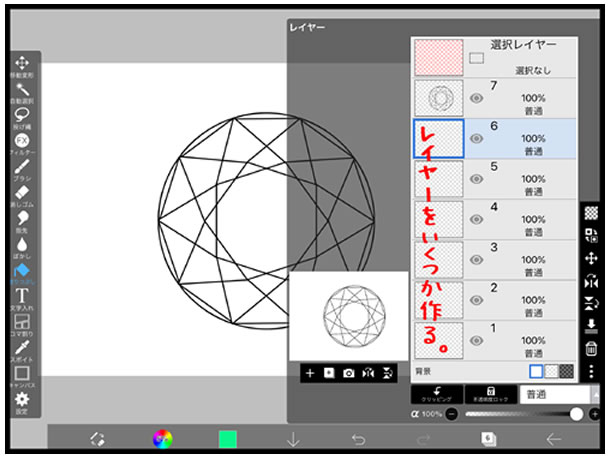Click the green color swatch
610x459 pixels.
[x=228, y=439]
